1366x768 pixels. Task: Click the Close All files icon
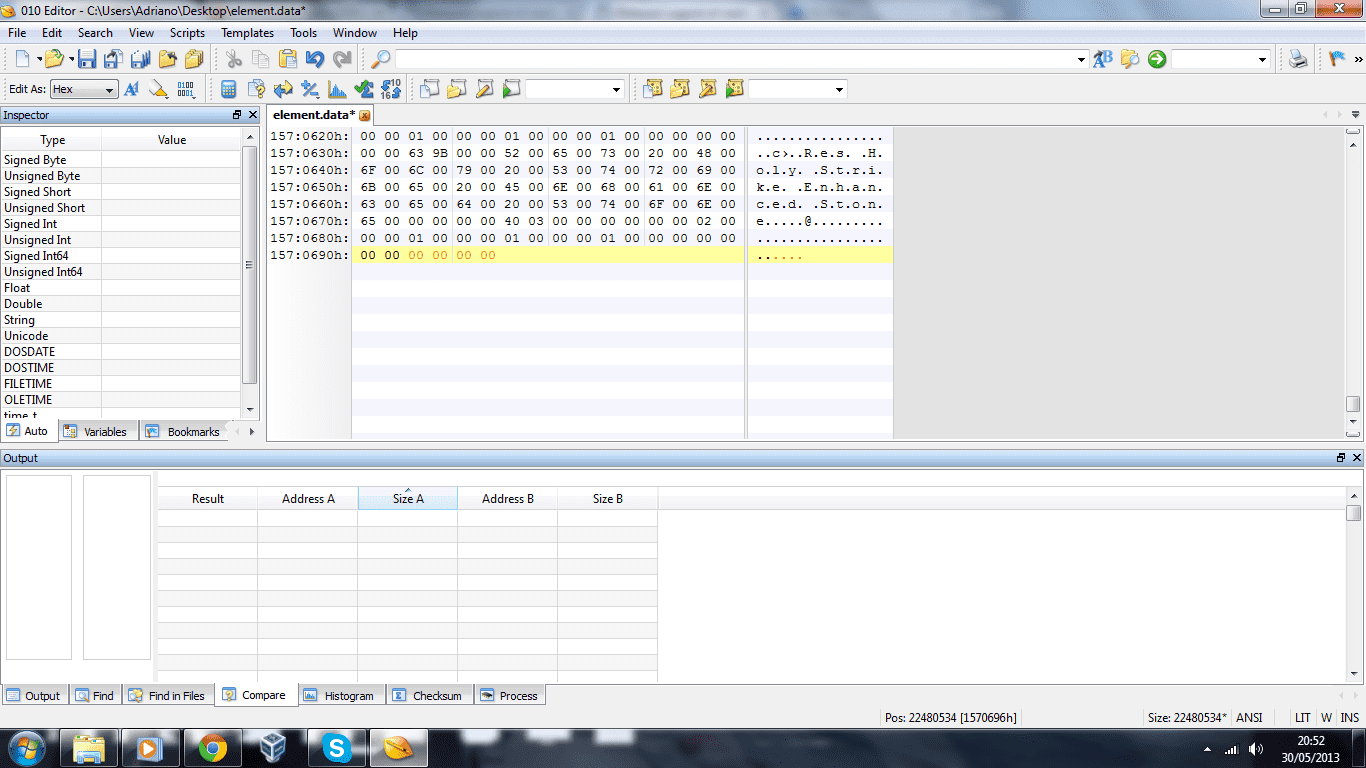pyautogui.click(x=194, y=59)
